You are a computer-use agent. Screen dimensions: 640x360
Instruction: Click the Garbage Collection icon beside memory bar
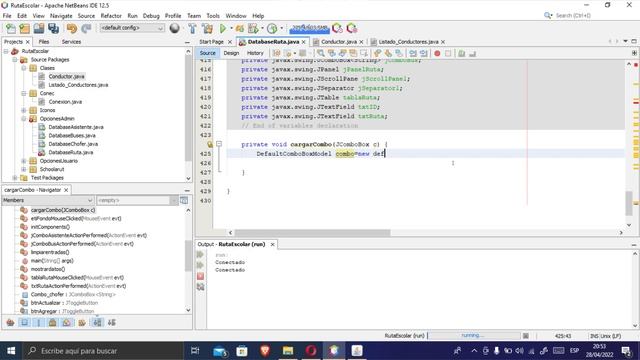point(338,28)
